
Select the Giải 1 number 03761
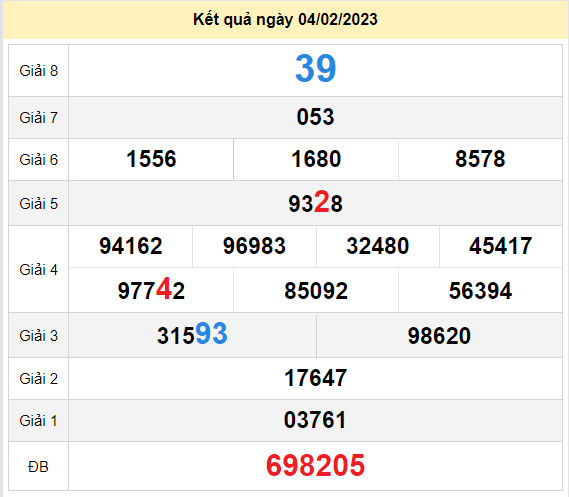[315, 420]
